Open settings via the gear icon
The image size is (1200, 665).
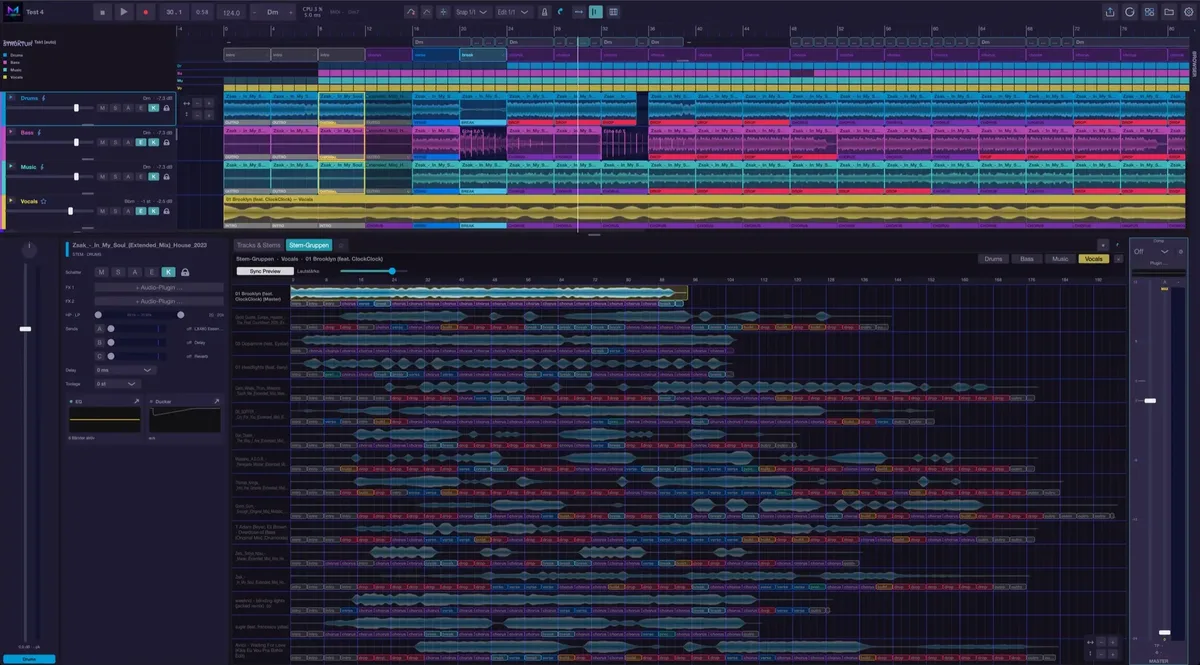(x=1187, y=12)
